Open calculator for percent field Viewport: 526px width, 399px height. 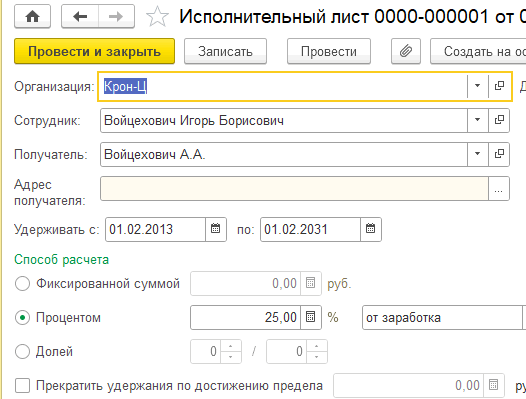311,317
